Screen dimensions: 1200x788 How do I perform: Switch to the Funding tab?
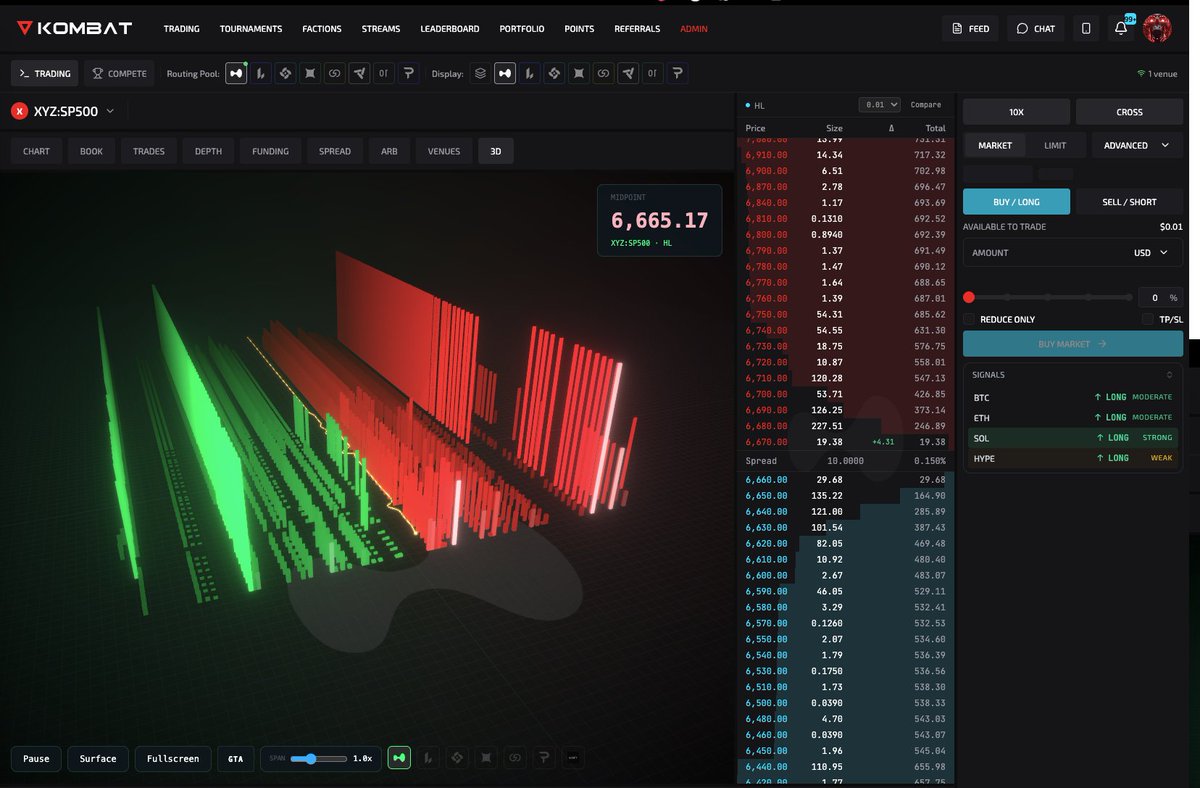point(270,151)
